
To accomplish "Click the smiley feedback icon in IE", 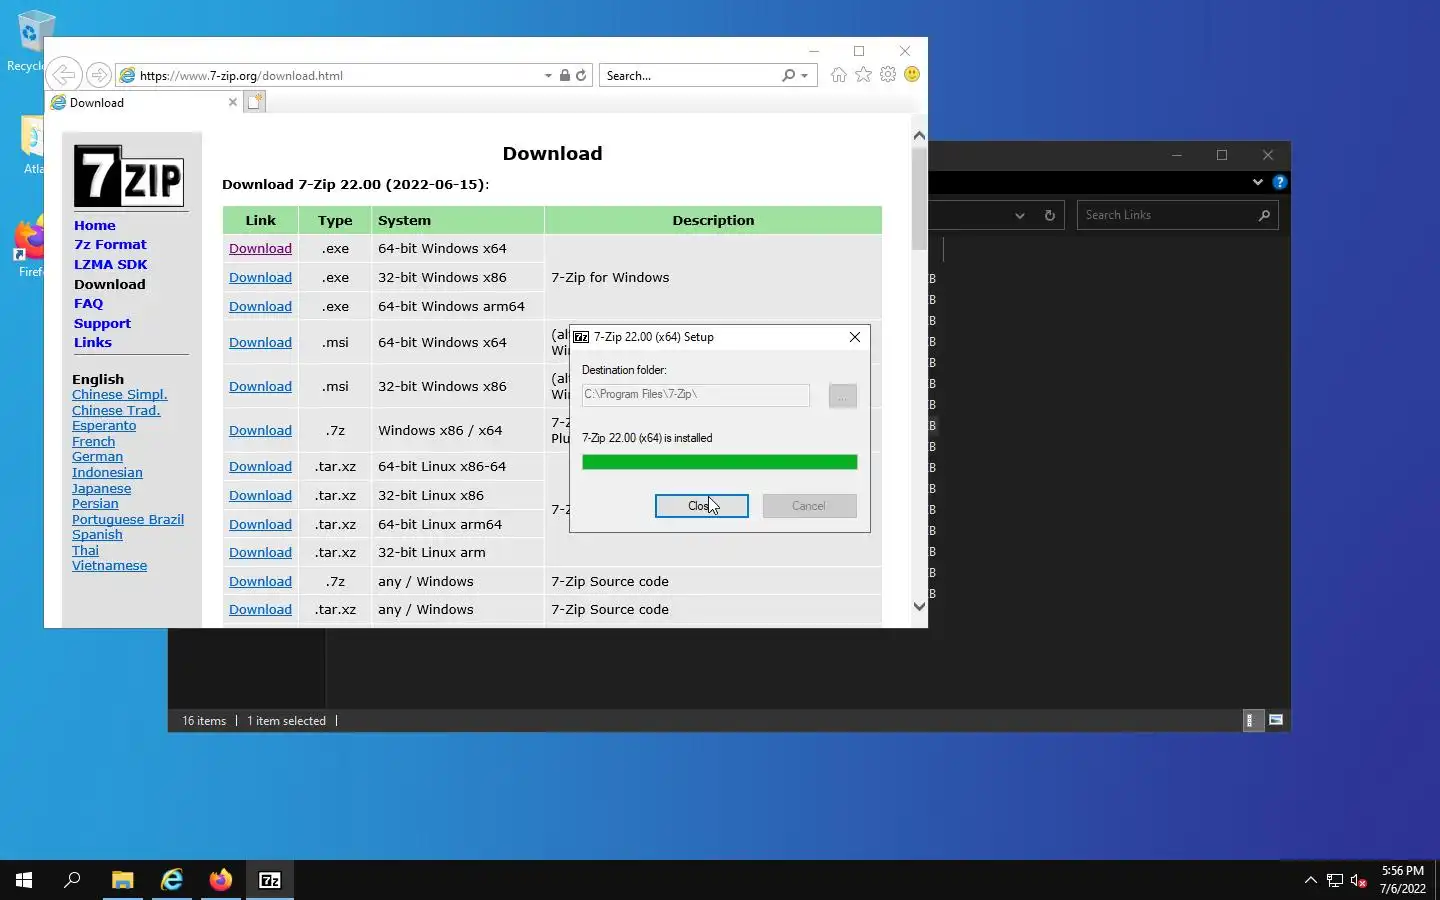I will (x=912, y=75).
